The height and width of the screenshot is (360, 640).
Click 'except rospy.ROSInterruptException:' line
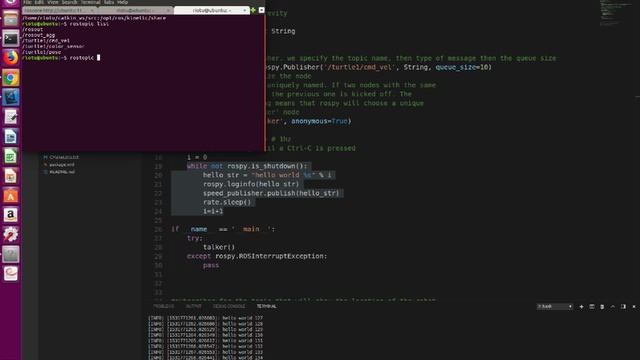(x=257, y=256)
